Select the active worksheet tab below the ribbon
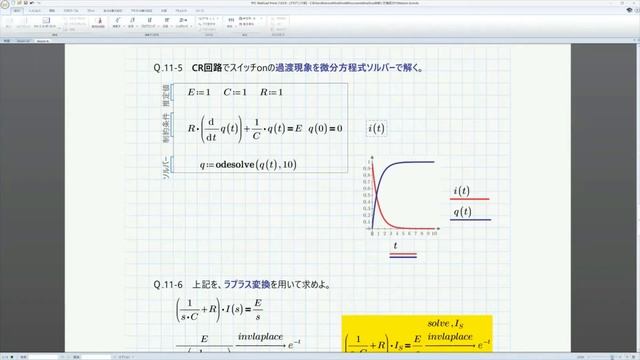640x360 pixels. [42, 41]
